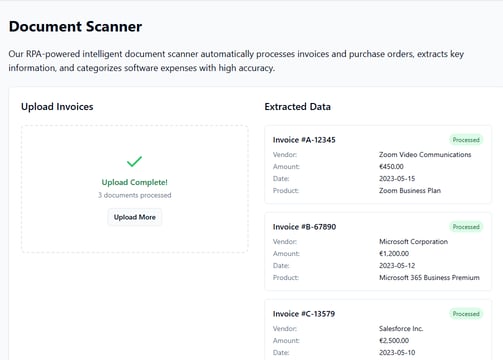Click the €450.00 amount value
Screen dimensions: 503x360
[391, 167]
